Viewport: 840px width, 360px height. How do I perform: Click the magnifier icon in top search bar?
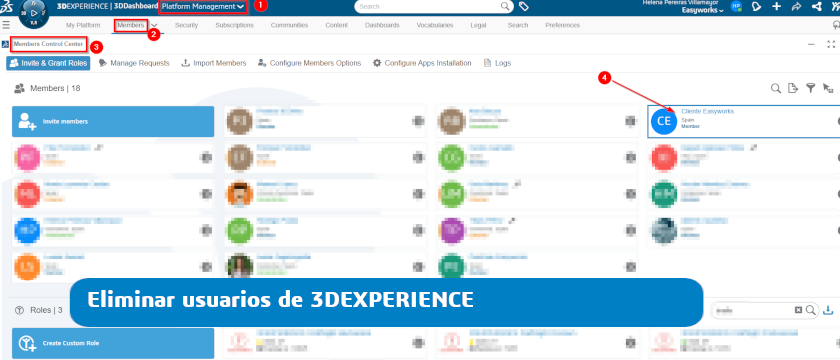505,6
